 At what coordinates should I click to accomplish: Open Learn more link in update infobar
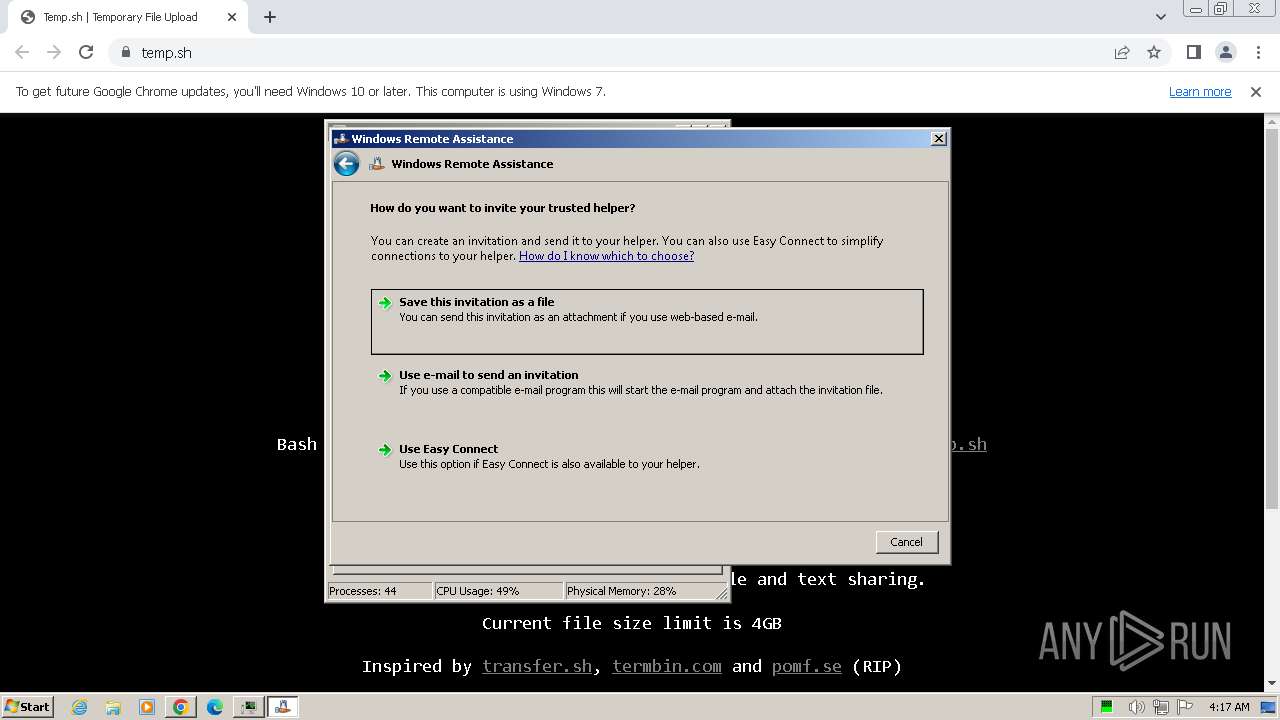[1200, 92]
